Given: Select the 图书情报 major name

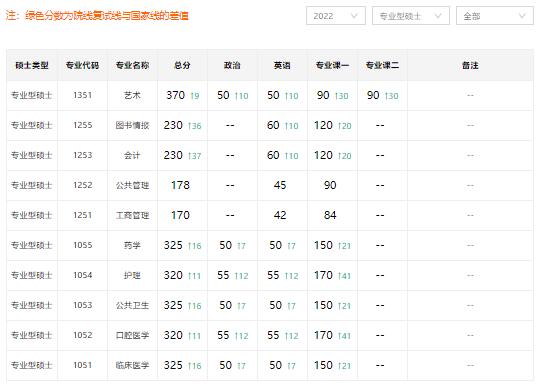Looking at the screenshot, I should 132,125.
